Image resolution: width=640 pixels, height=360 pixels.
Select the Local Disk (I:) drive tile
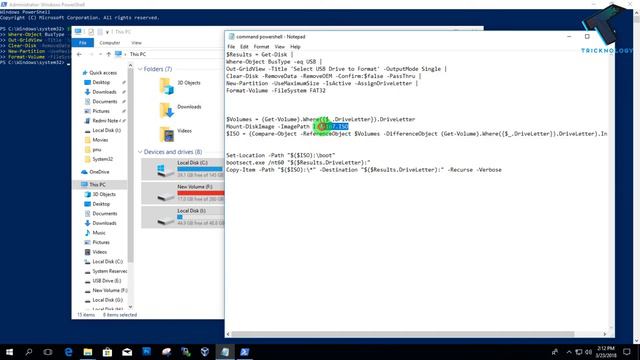pyautogui.click(x=183, y=217)
